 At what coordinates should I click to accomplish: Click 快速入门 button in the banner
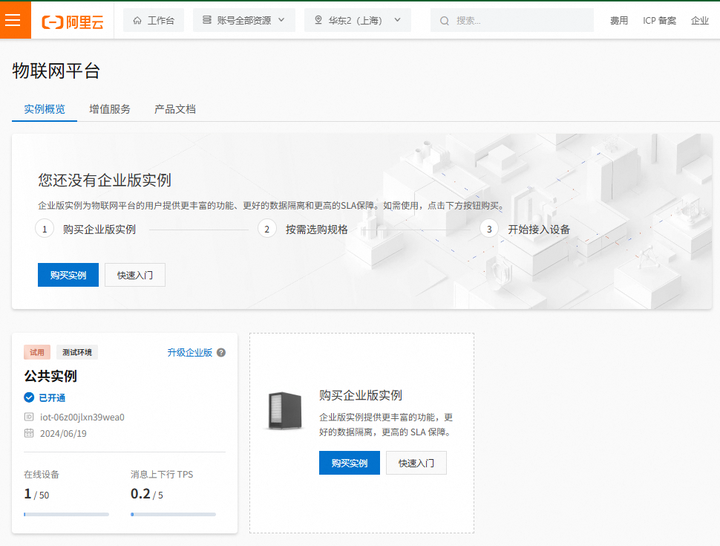[x=135, y=275]
